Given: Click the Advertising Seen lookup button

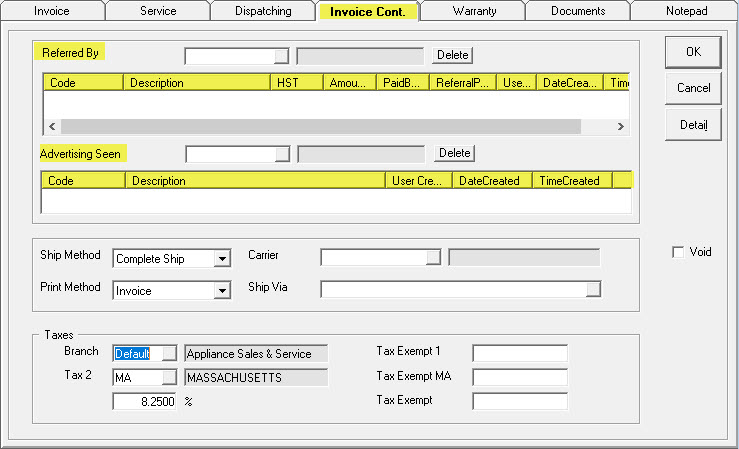Looking at the screenshot, I should tap(282, 154).
